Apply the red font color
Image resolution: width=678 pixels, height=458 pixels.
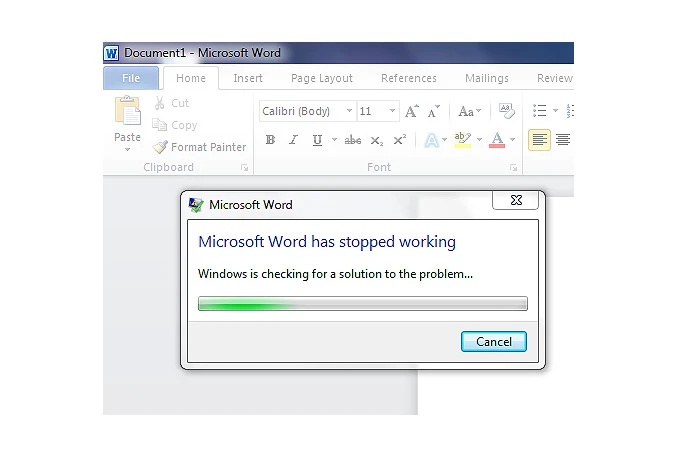497,140
